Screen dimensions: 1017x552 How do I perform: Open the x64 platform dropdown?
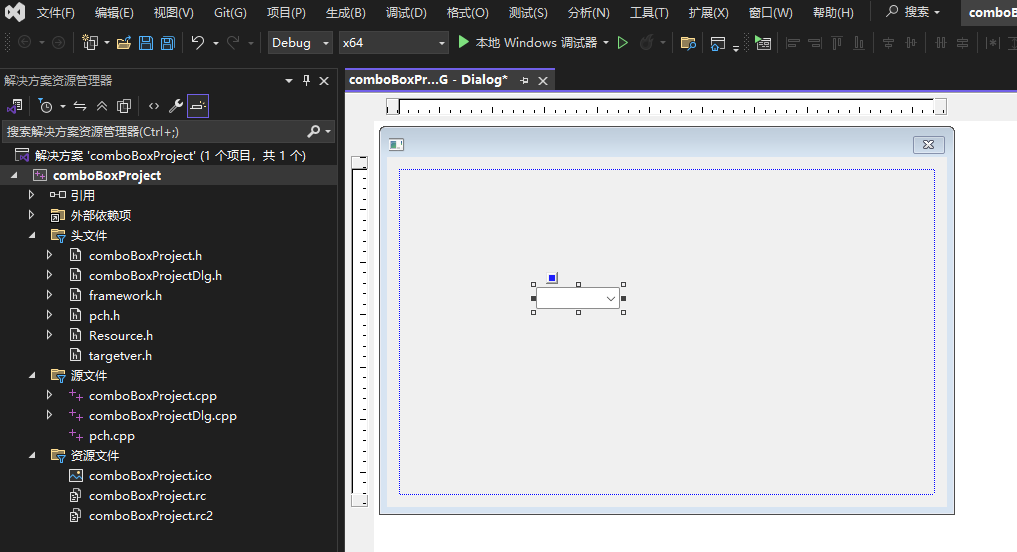pos(392,43)
